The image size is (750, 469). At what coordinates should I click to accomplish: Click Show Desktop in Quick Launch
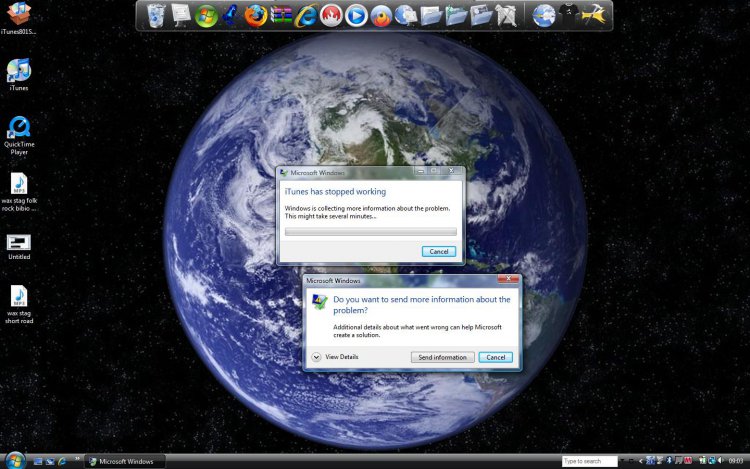click(38, 461)
